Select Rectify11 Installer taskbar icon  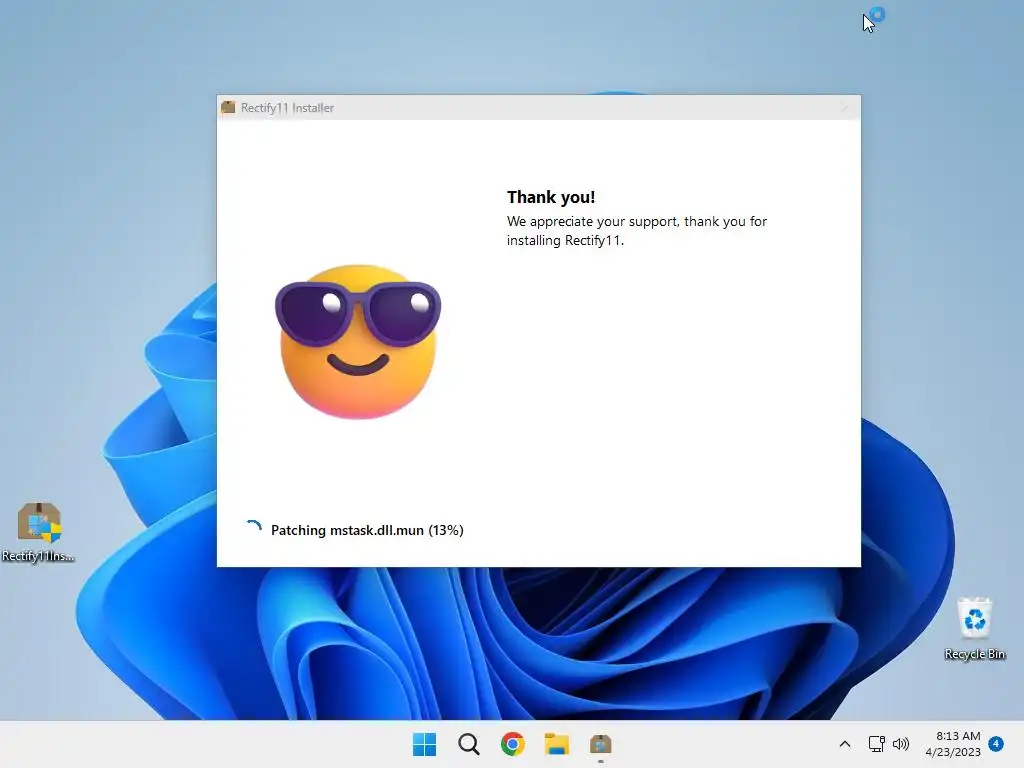coord(601,744)
